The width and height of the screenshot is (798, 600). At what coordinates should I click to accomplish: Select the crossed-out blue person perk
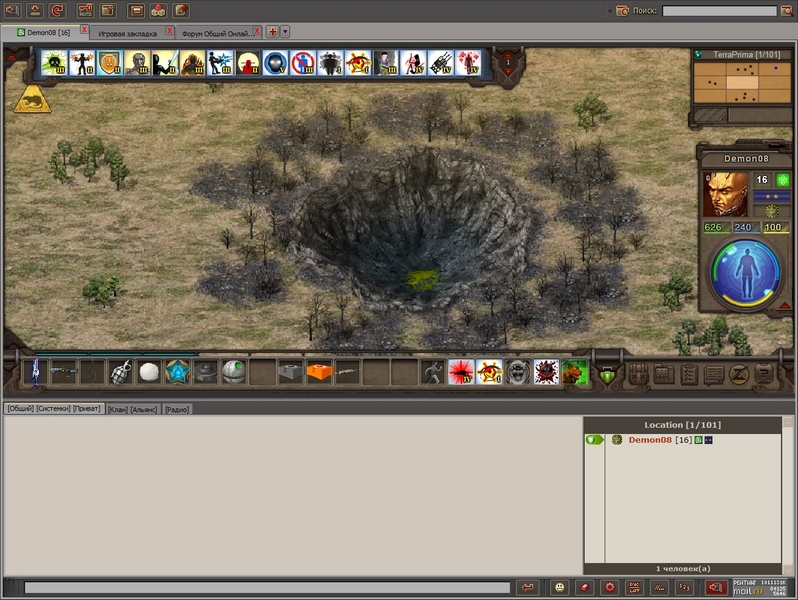point(303,63)
